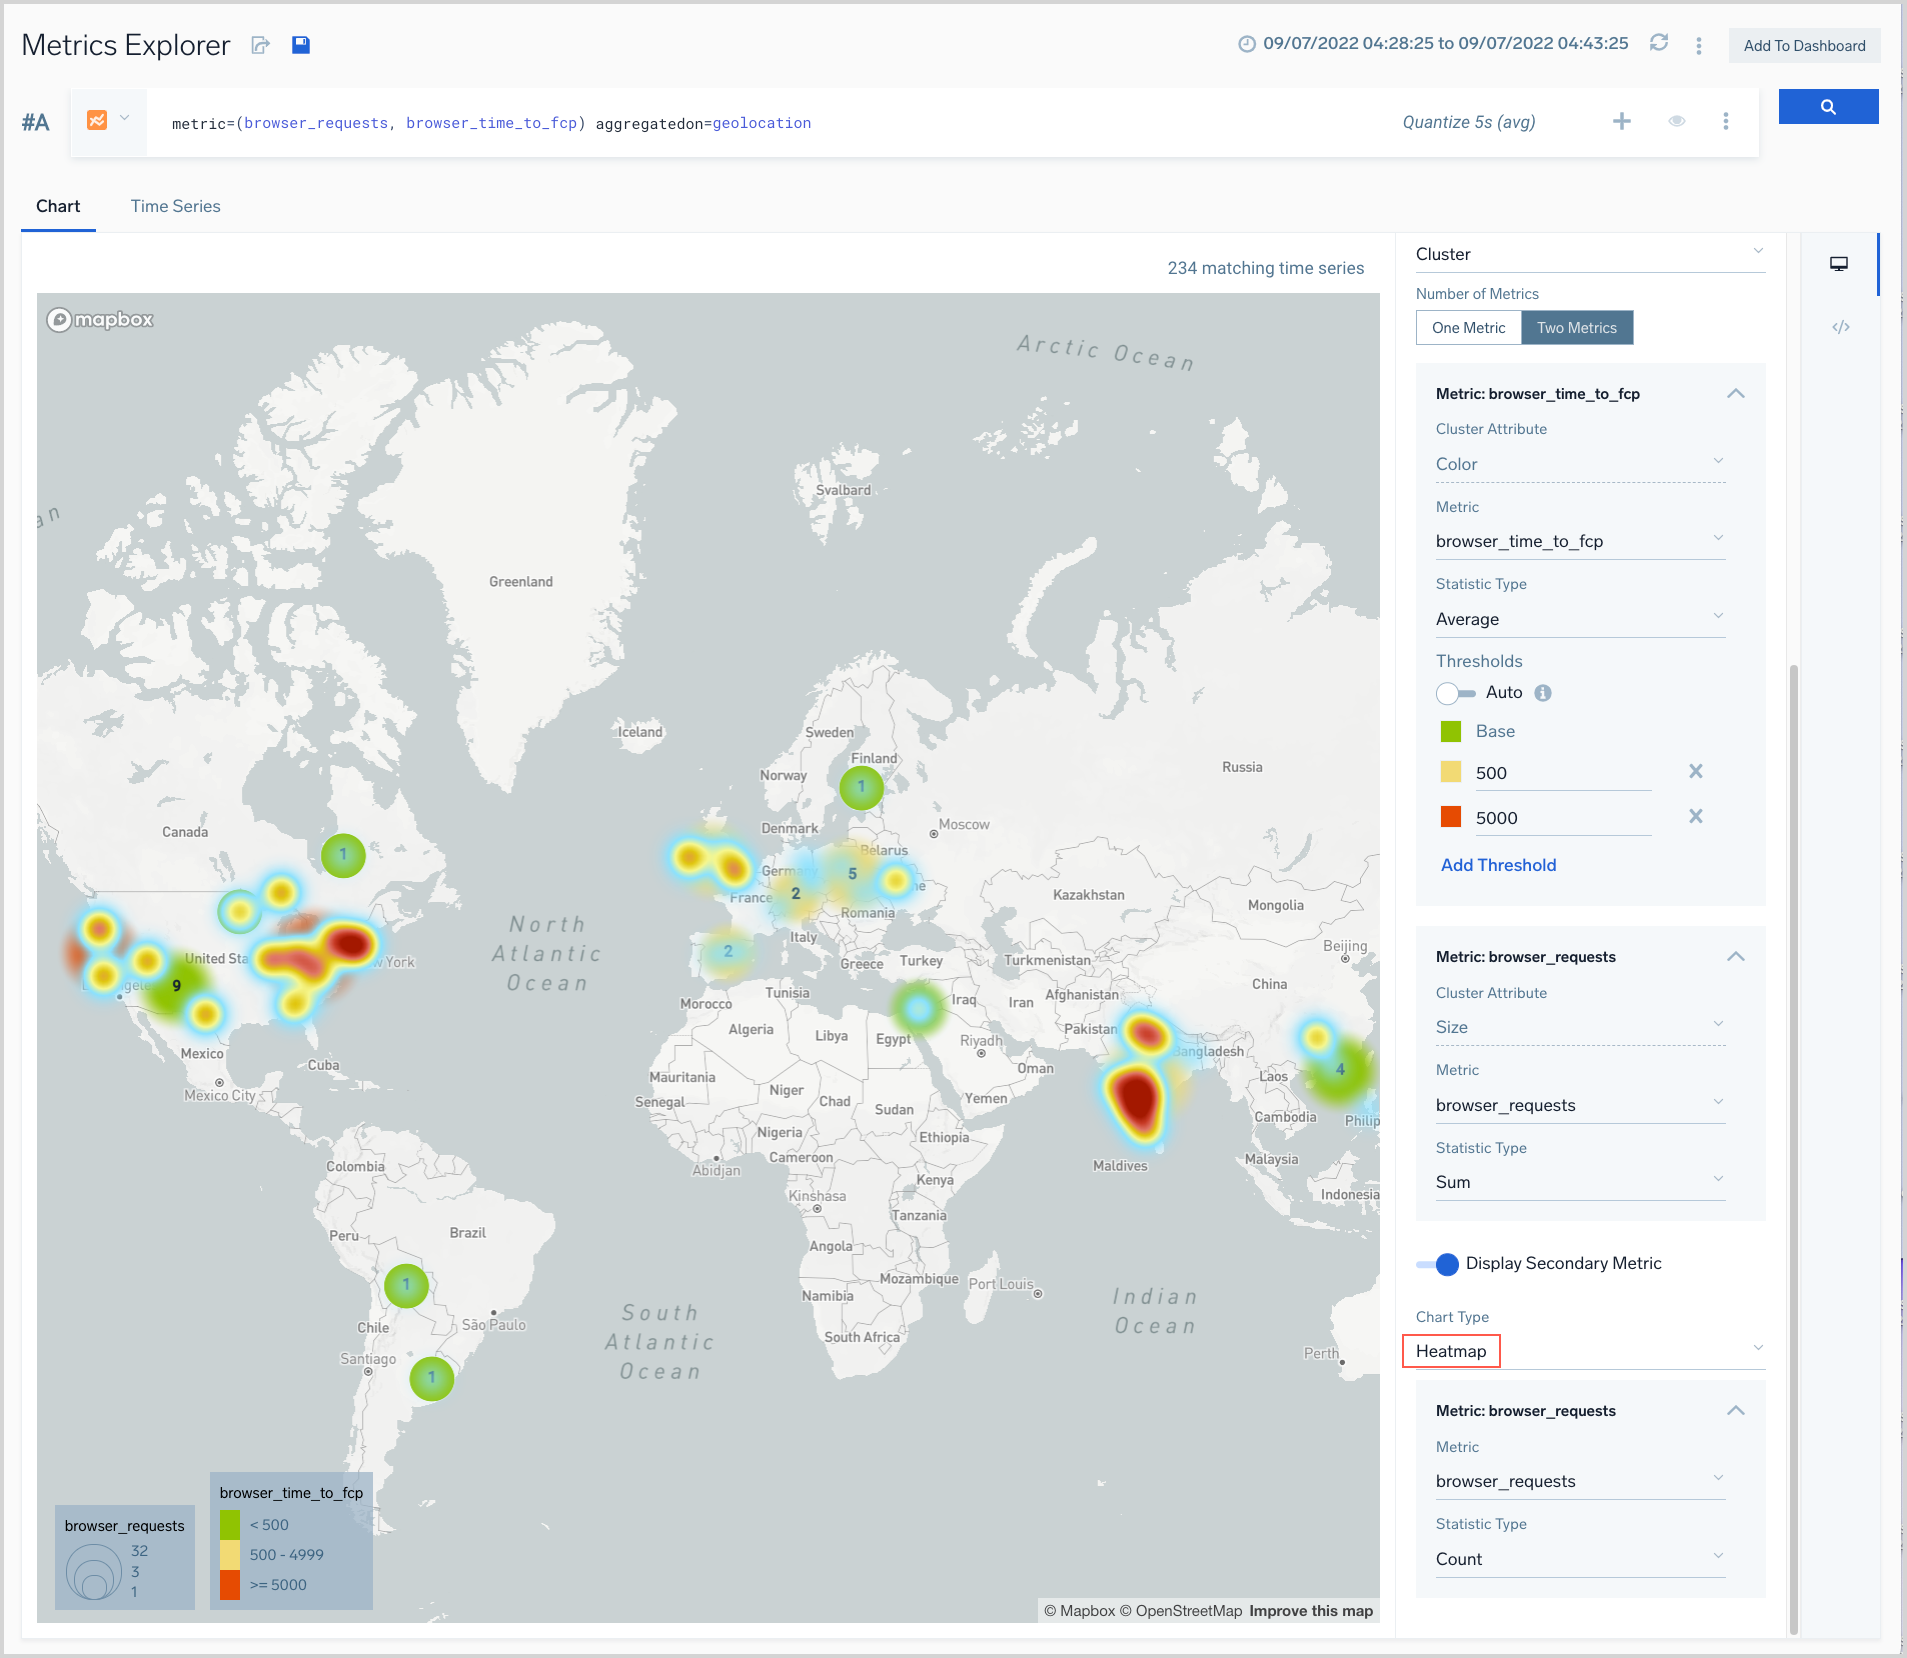Refresh the time range data
1907x1658 pixels.
(1658, 43)
